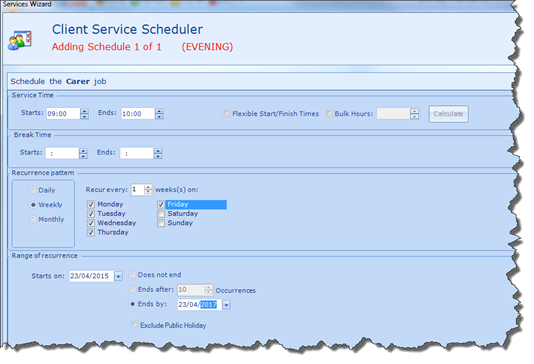
Task: Click the Break Time Starts spinner arrows
Action: point(83,153)
